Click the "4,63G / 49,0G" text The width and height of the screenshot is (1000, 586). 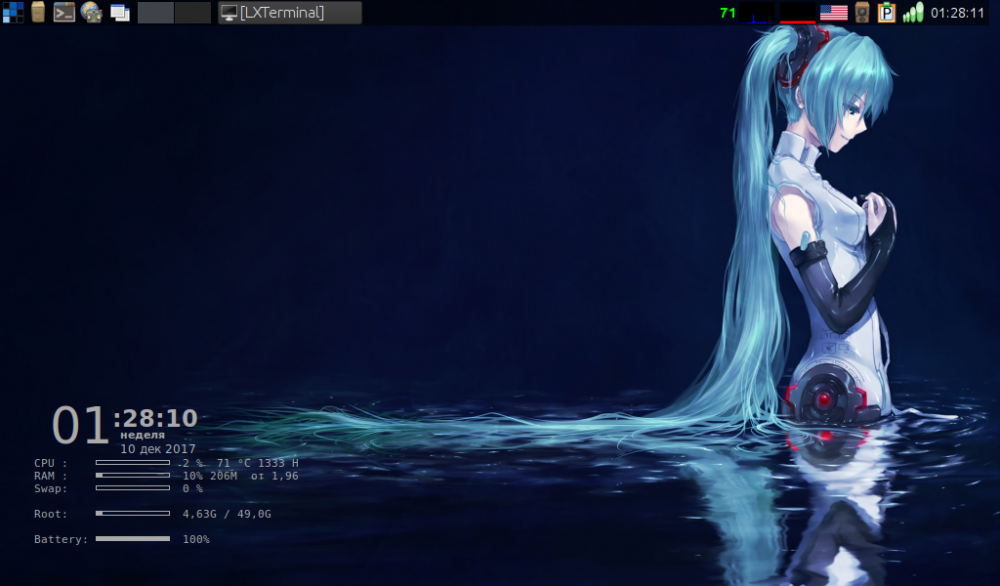226,514
